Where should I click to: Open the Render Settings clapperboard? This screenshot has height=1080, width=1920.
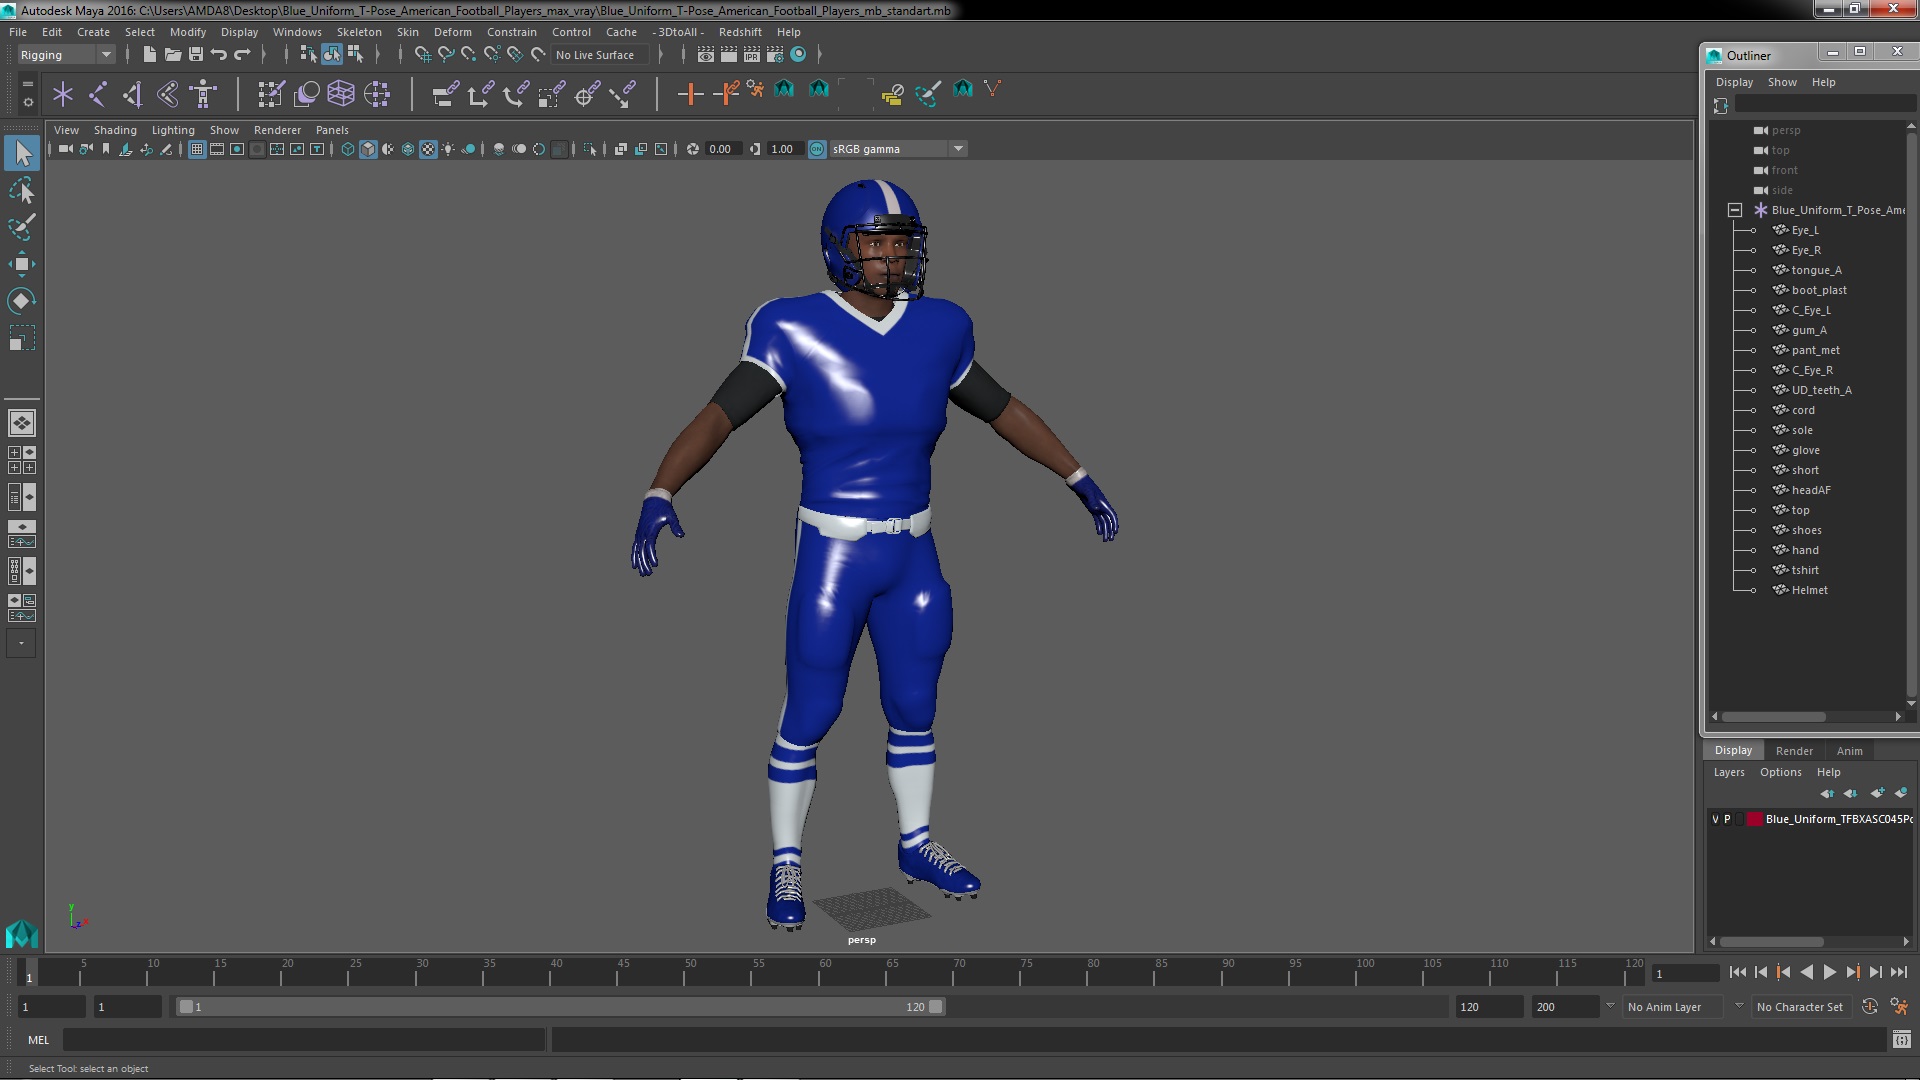(x=774, y=55)
